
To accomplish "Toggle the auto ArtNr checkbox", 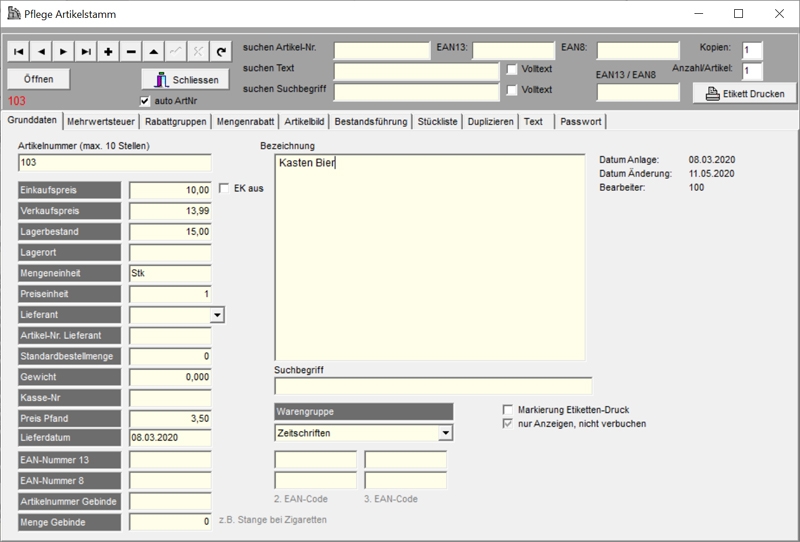I will coord(145,101).
